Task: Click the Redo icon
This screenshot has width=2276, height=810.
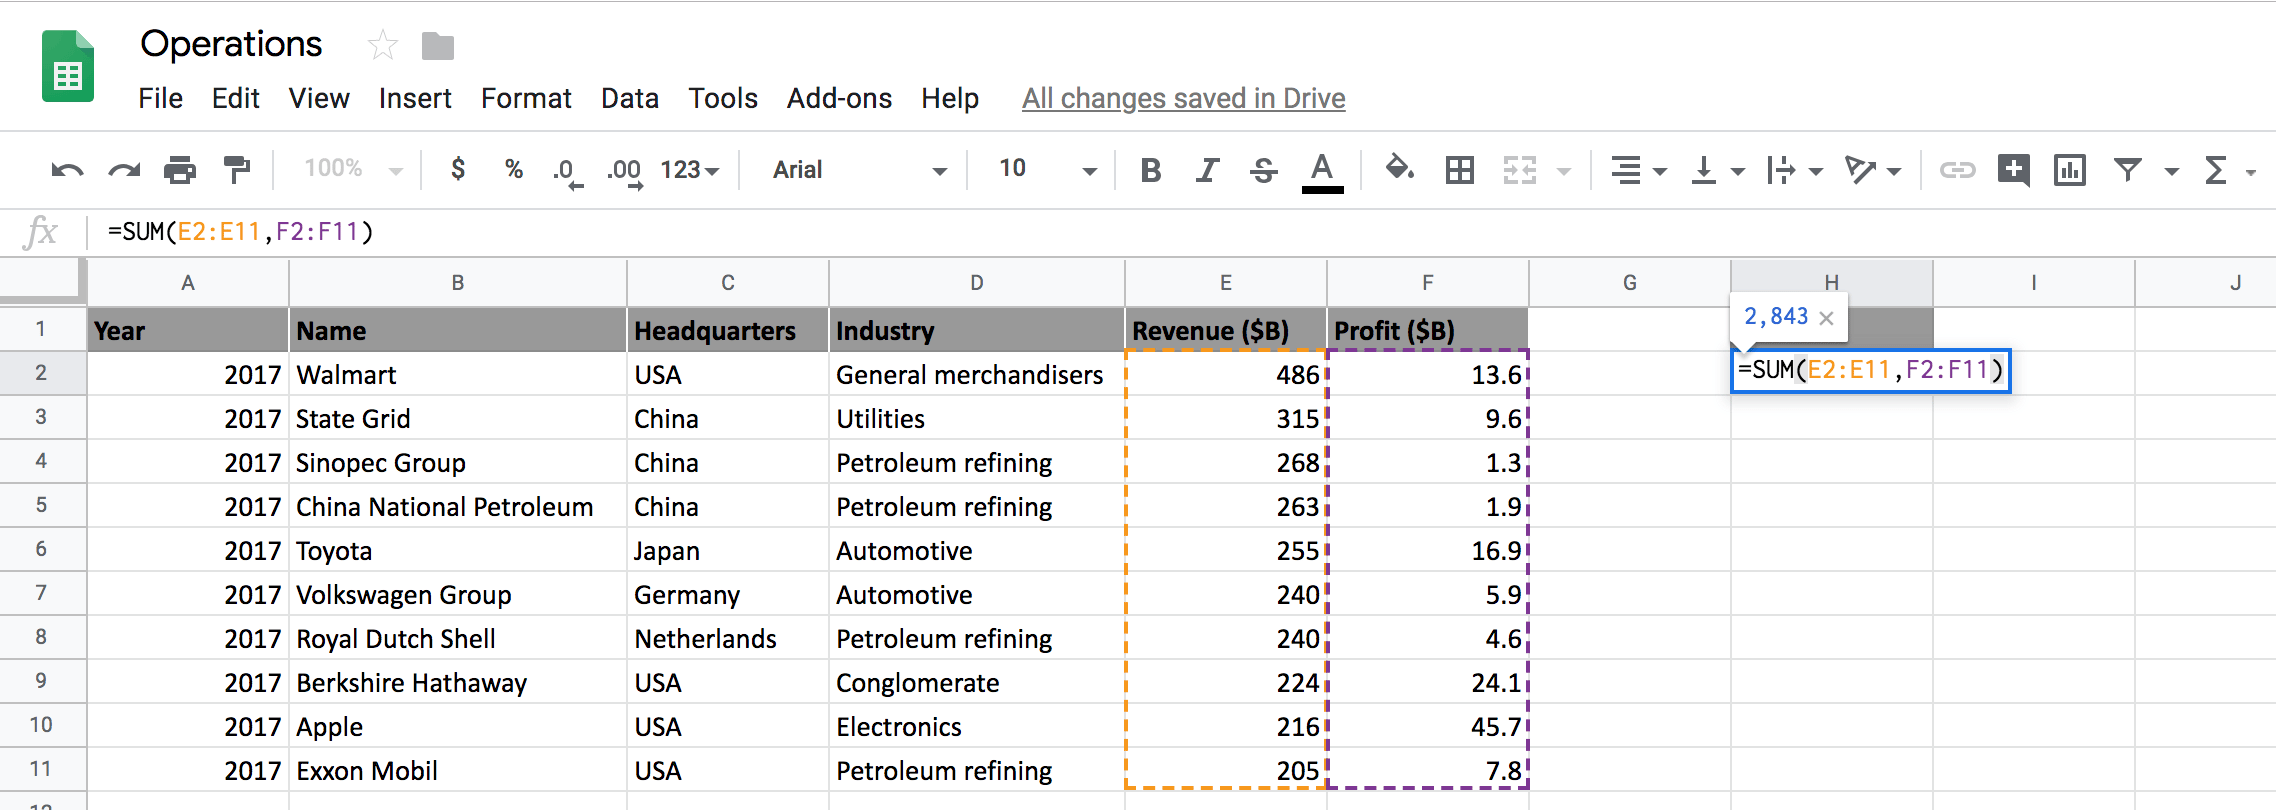Action: 124,170
